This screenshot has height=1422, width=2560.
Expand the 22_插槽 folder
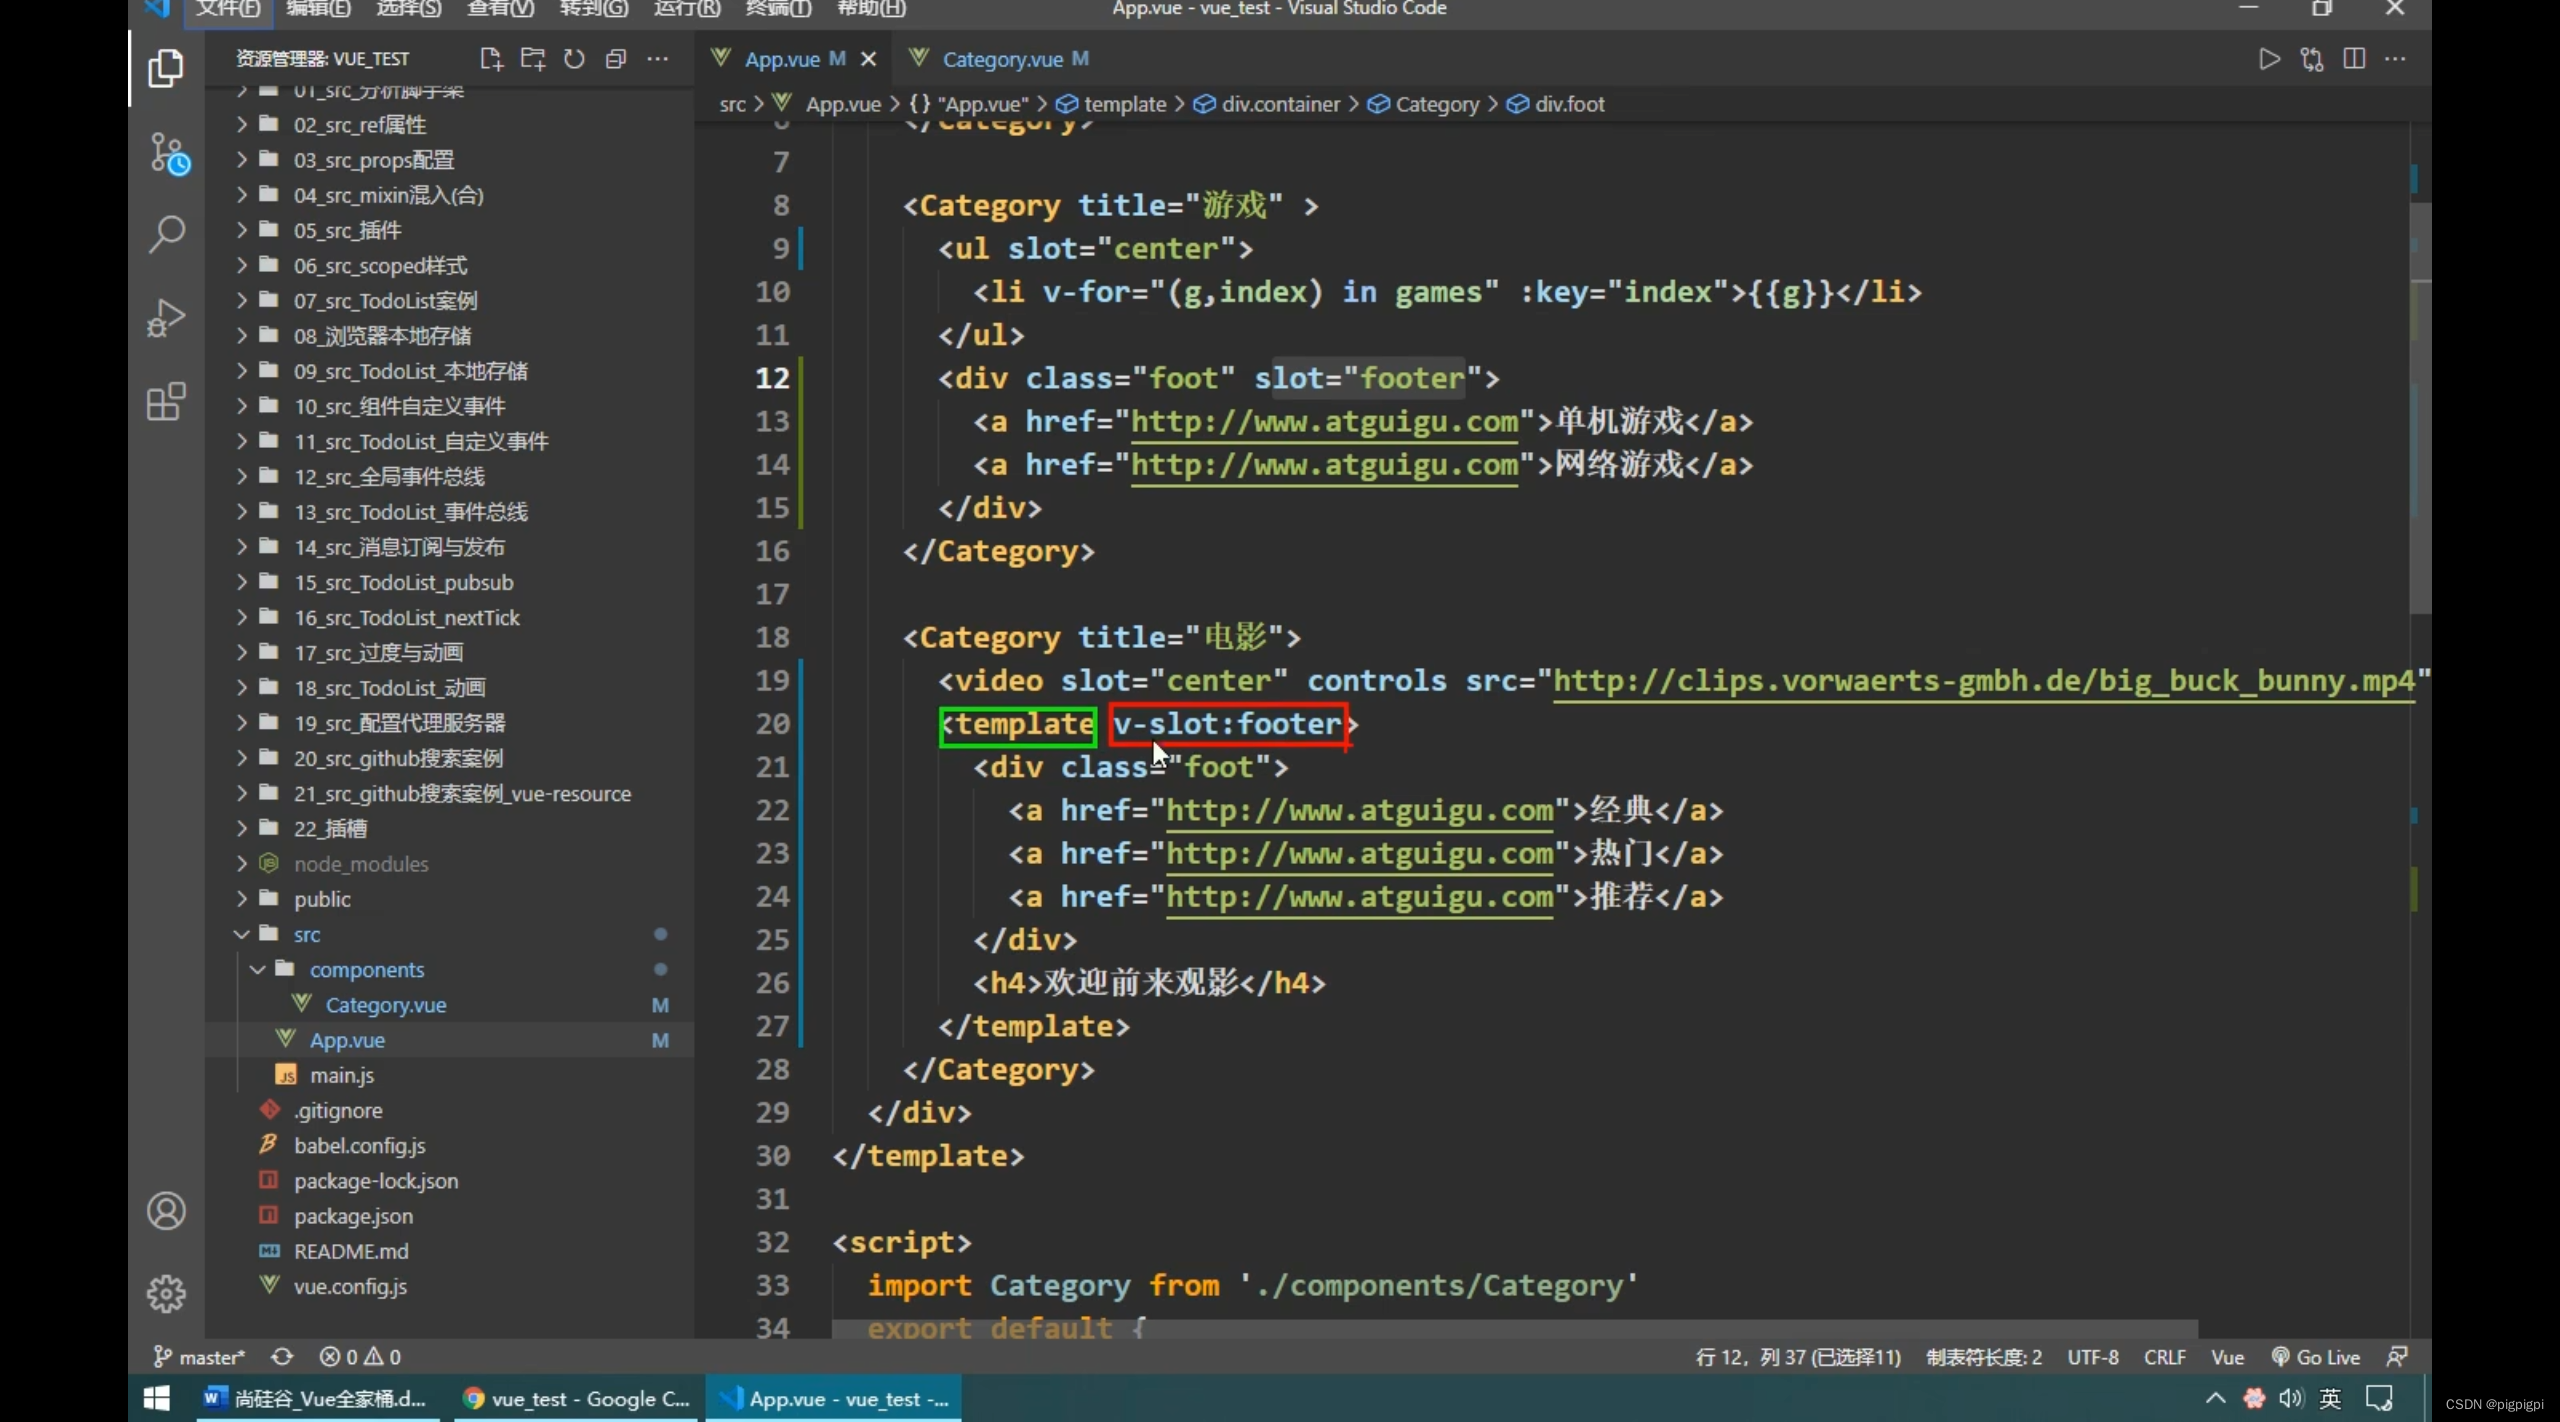click(x=450, y=829)
